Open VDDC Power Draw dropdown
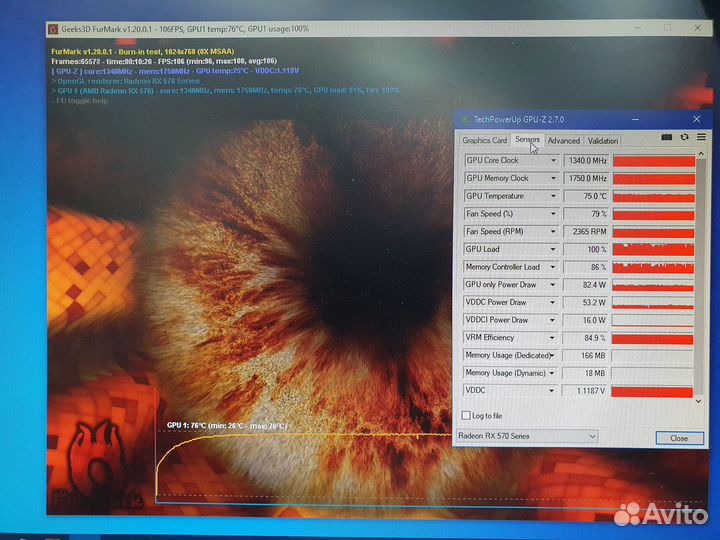 552,303
